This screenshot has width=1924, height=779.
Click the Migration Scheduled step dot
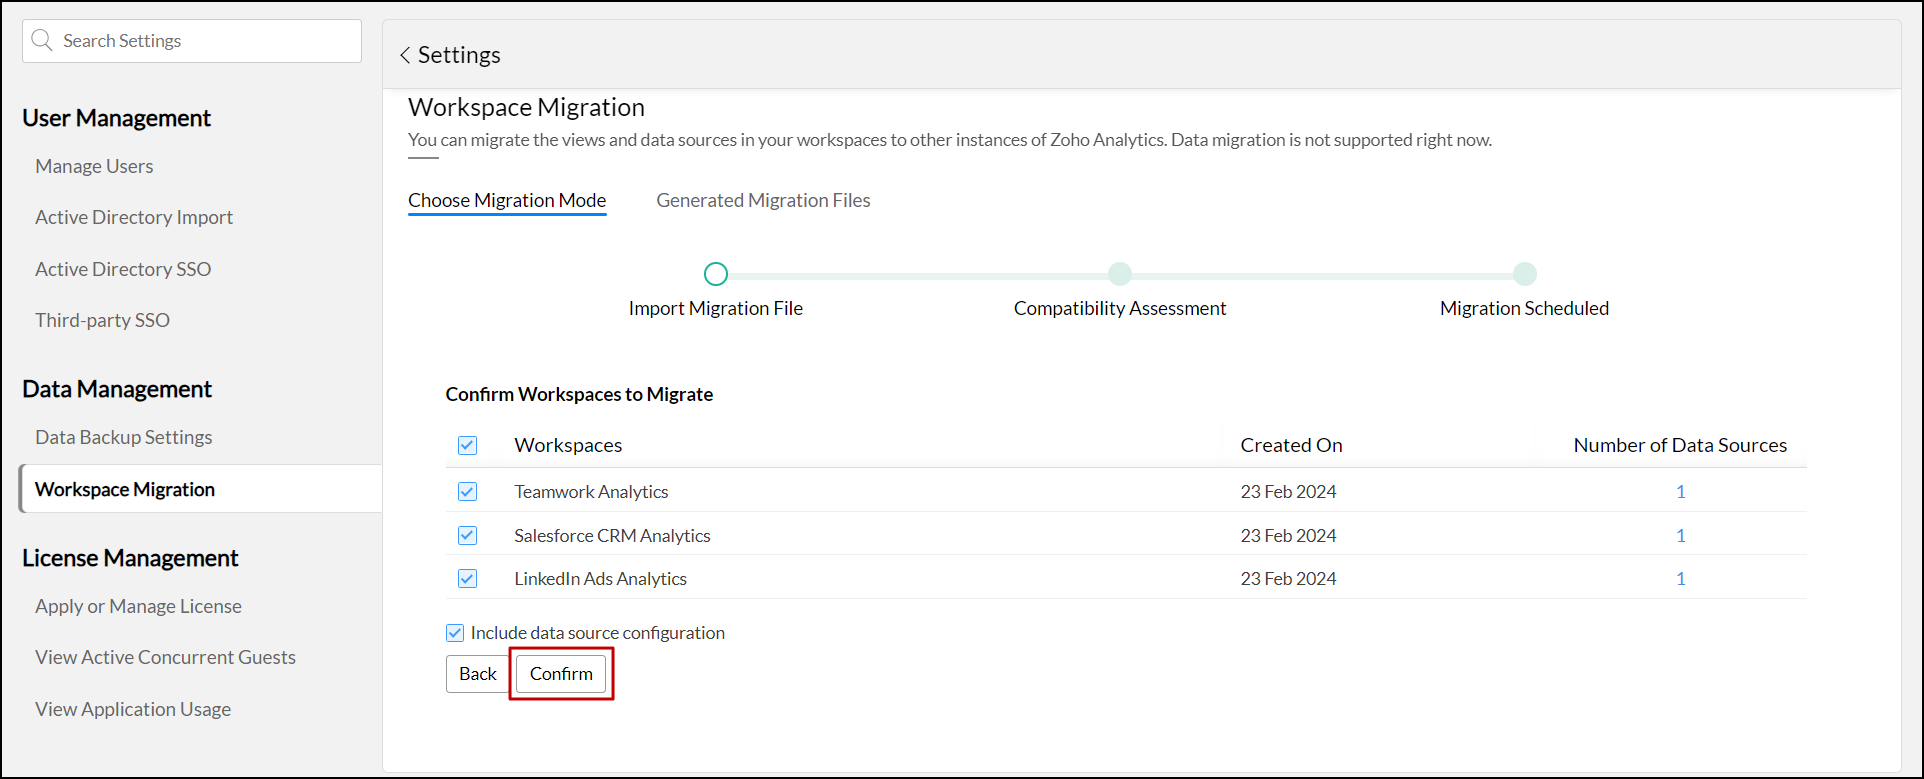[x=1524, y=274]
